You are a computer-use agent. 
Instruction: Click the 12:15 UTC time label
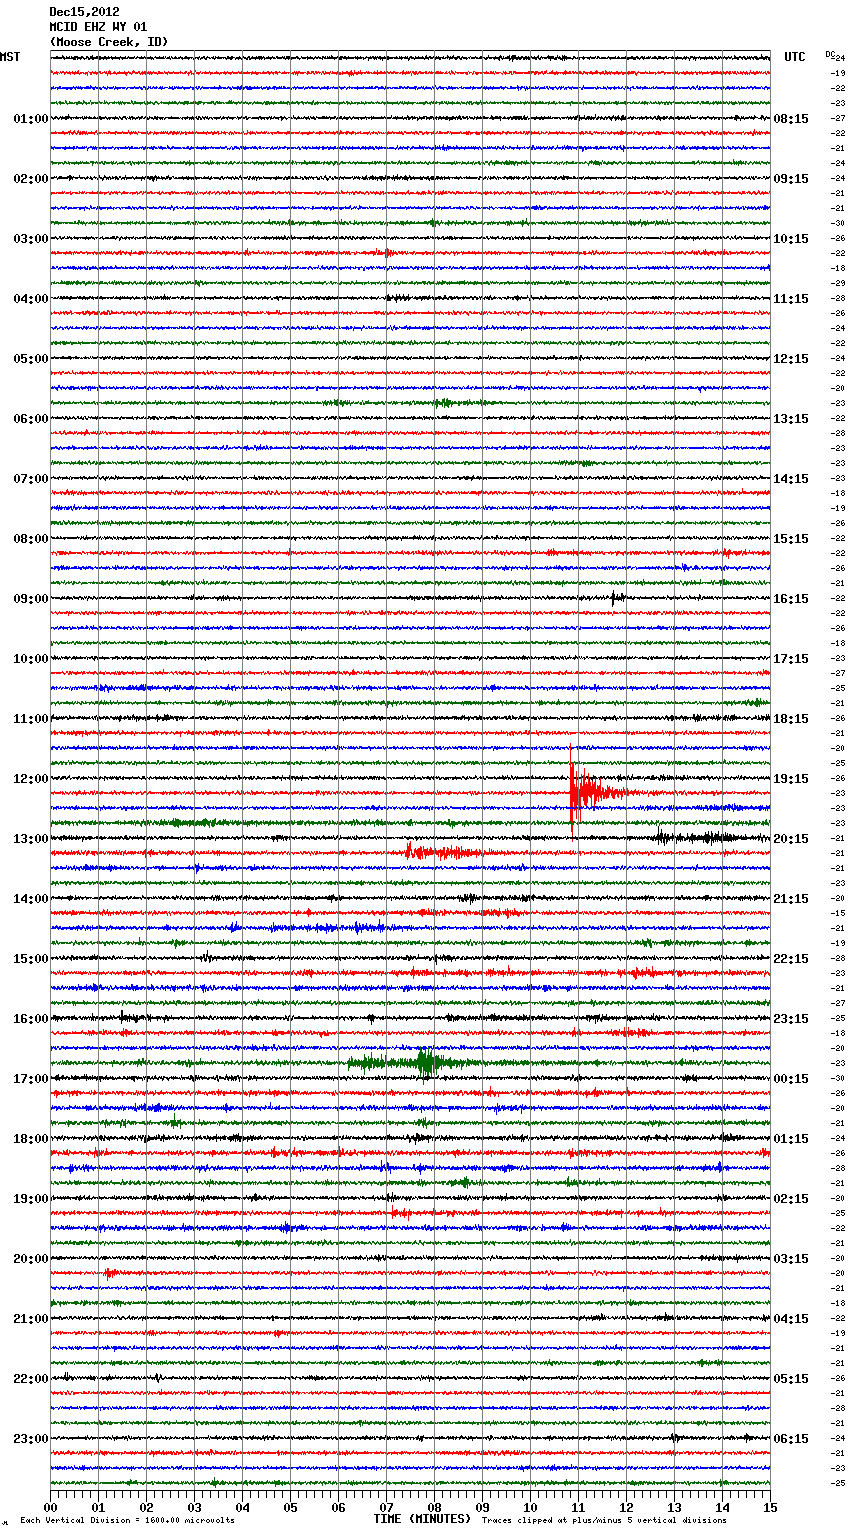[x=791, y=359]
